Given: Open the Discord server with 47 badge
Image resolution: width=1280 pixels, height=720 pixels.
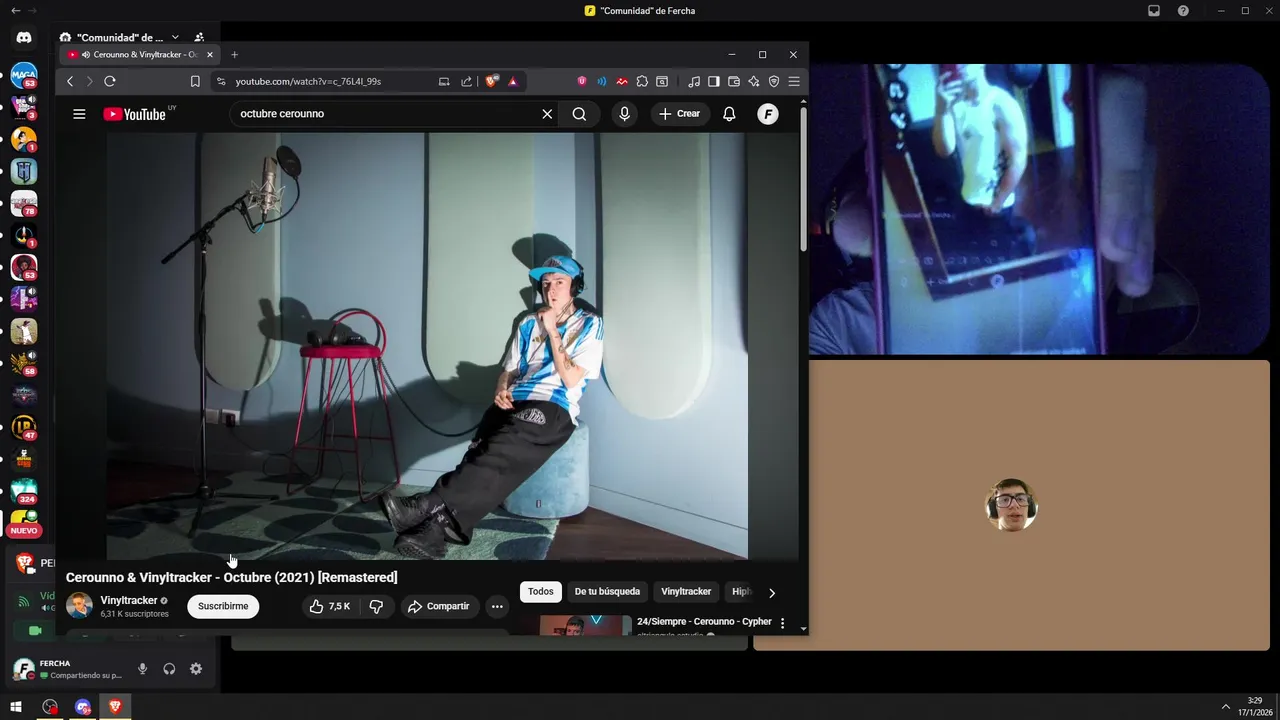Looking at the screenshot, I should 24,427.
